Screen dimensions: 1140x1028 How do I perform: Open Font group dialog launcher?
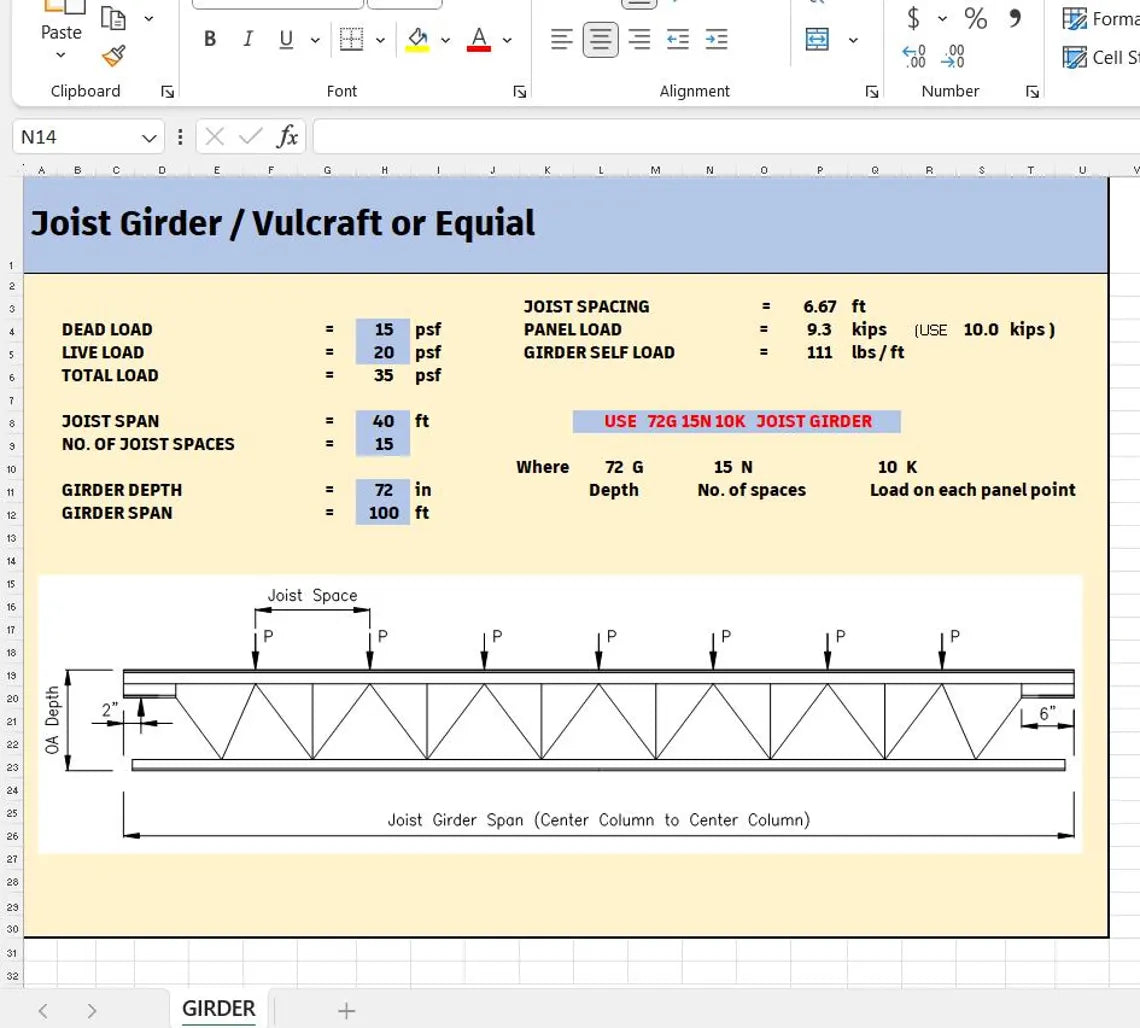click(519, 92)
